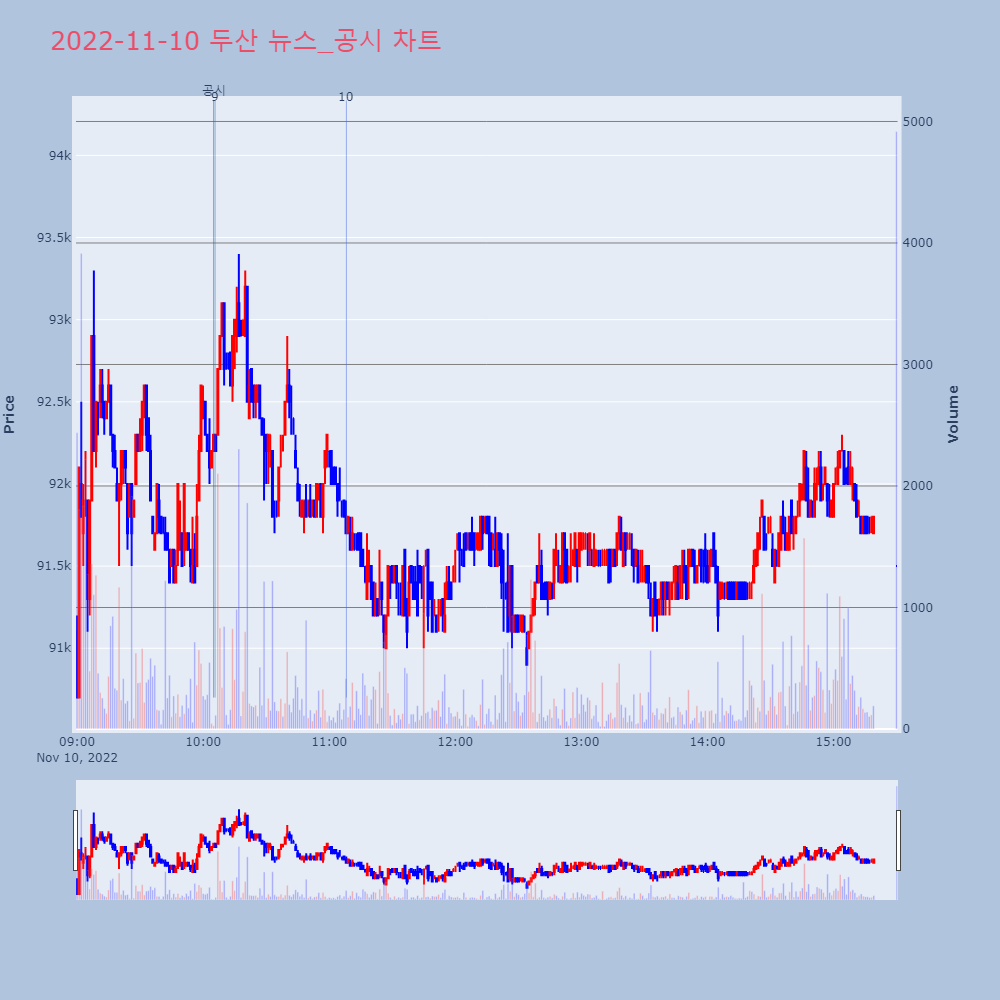Click the 09:00 time axis label
Image resolution: width=1000 pixels, height=1000 pixels.
coord(77,742)
